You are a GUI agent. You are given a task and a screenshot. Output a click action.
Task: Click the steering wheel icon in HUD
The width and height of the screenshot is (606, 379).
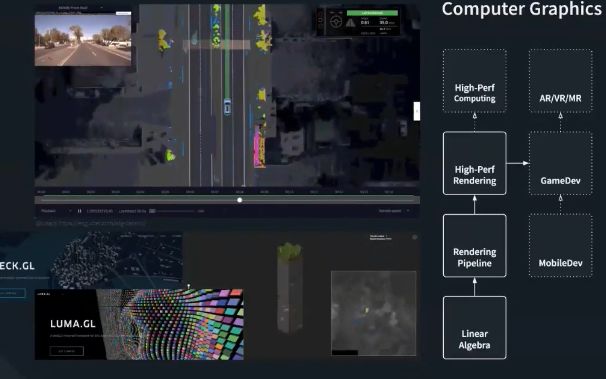tap(335, 22)
